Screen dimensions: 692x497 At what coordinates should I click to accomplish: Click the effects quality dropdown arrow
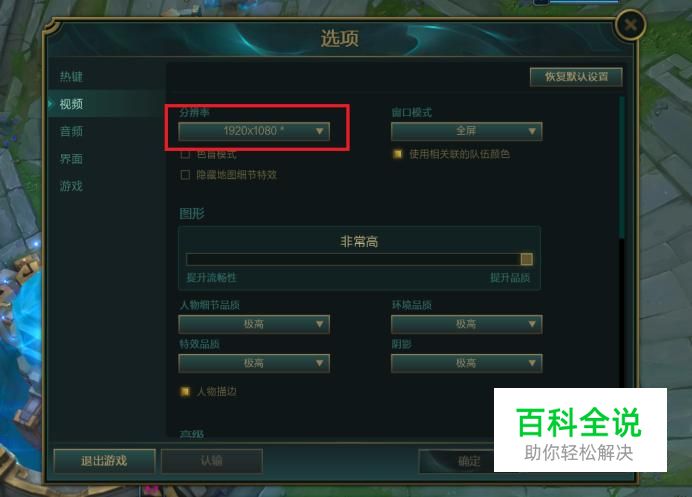[320, 363]
